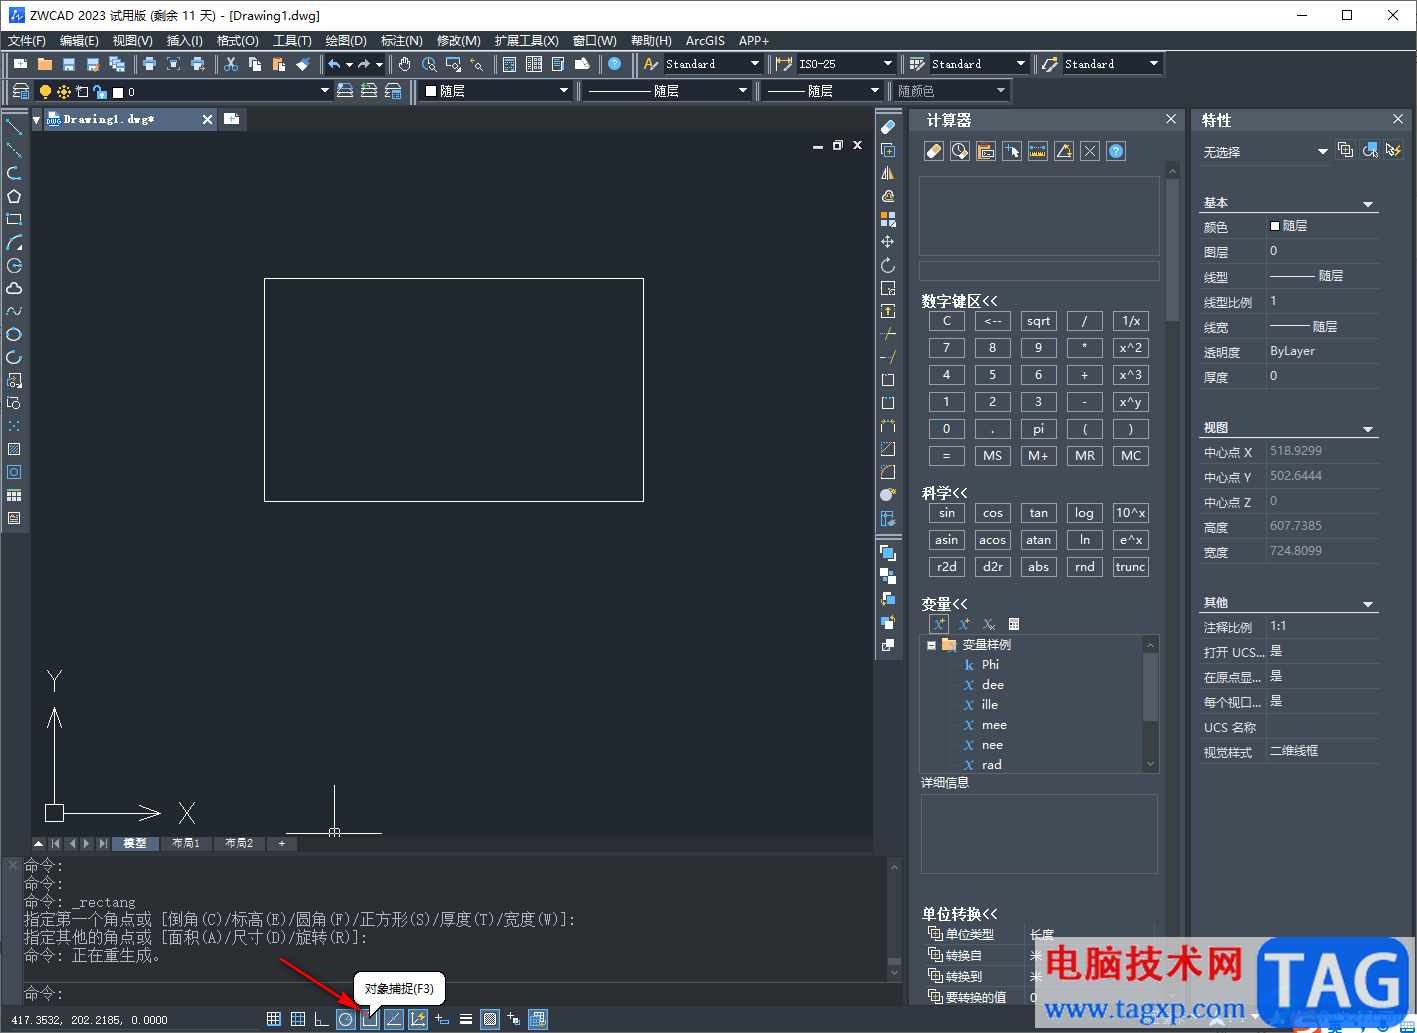Toggle Lineweight display in status bar
The height and width of the screenshot is (1033, 1417).
point(466,1019)
